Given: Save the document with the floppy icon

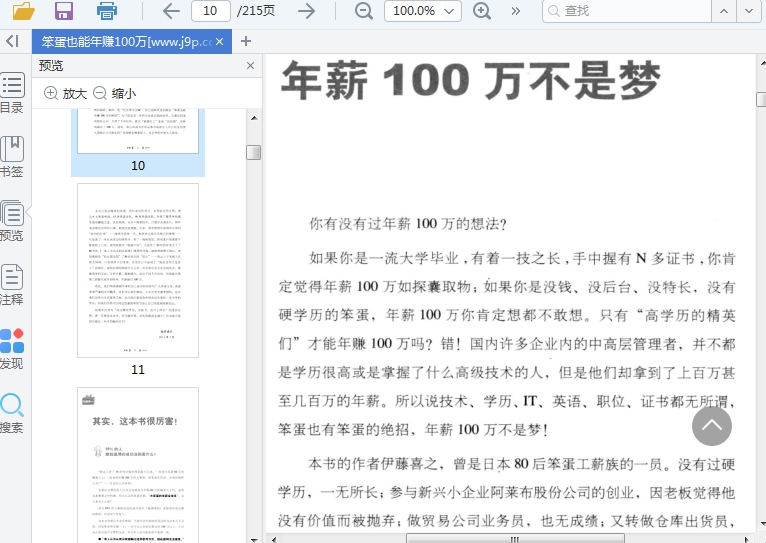Looking at the screenshot, I should (x=64, y=11).
